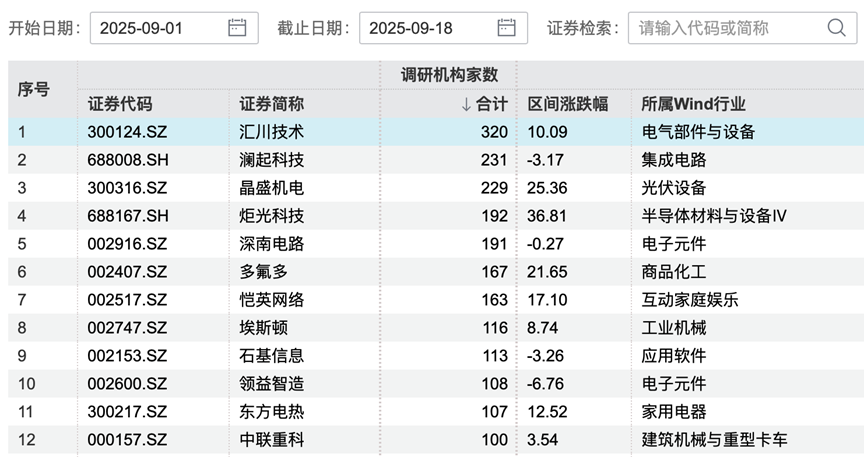Screen dimensions: 864x457
Task: Select the 多氟多 stock row
Action: [264, 271]
